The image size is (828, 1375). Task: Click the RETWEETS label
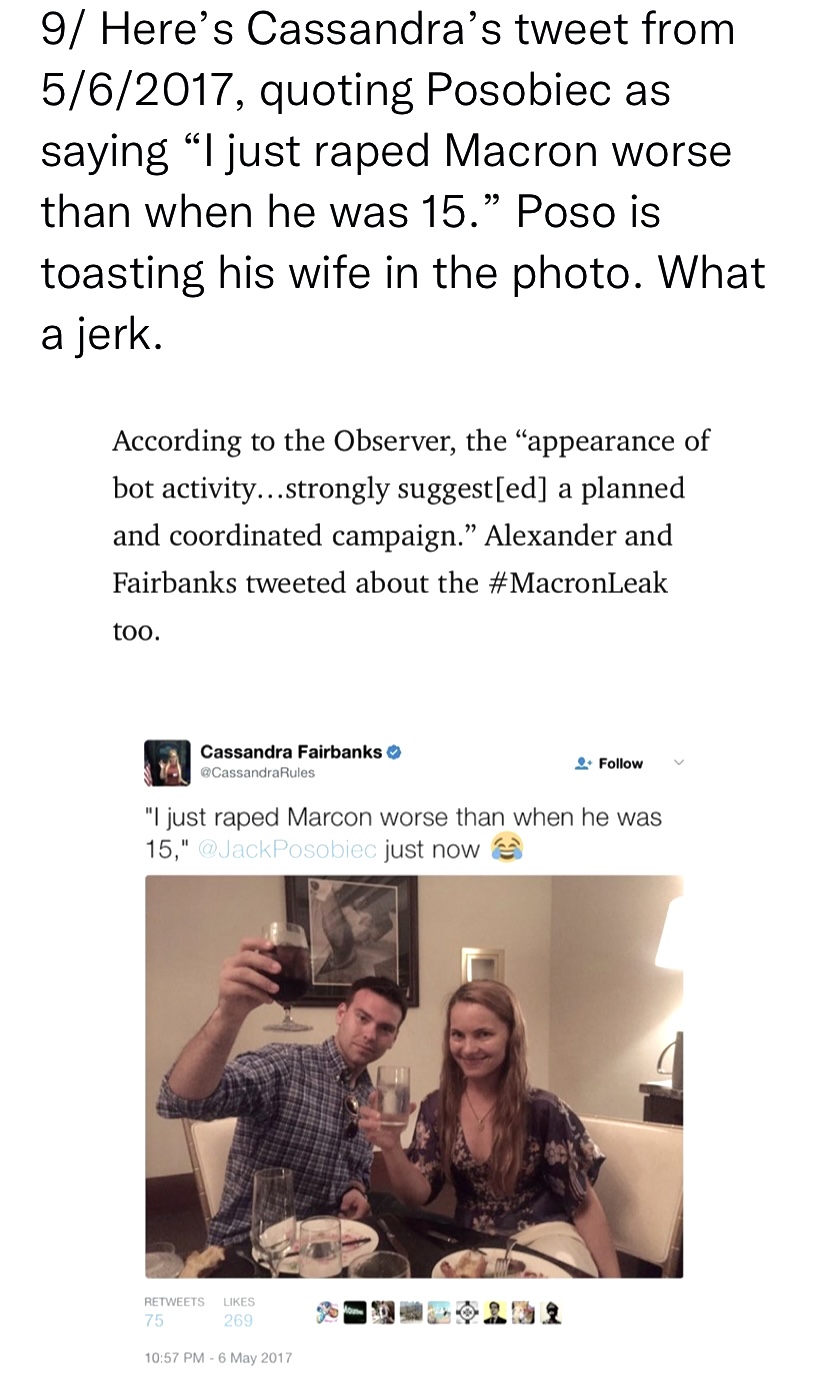pos(175,1302)
